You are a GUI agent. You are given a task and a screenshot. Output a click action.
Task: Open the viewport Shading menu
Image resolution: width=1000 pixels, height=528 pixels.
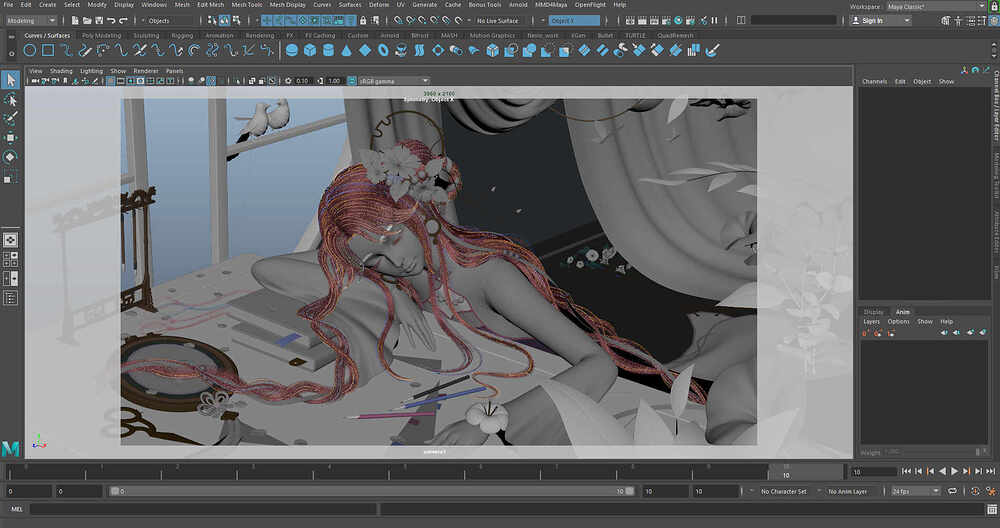pos(61,71)
